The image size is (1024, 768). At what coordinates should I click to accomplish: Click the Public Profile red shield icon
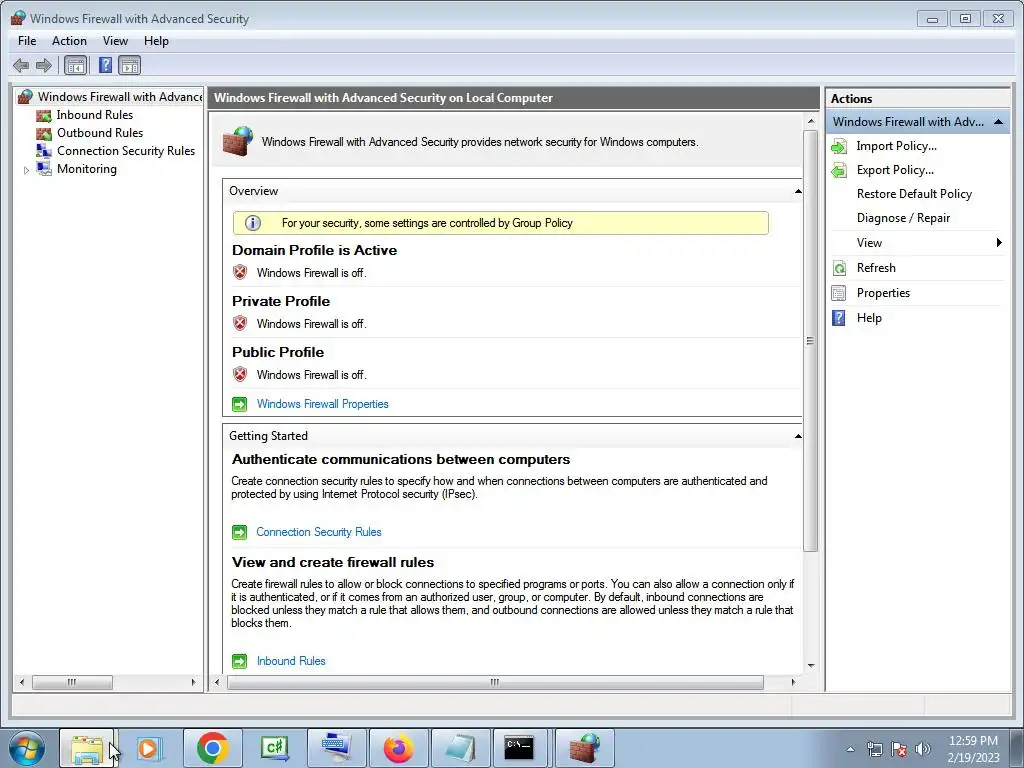click(240, 374)
